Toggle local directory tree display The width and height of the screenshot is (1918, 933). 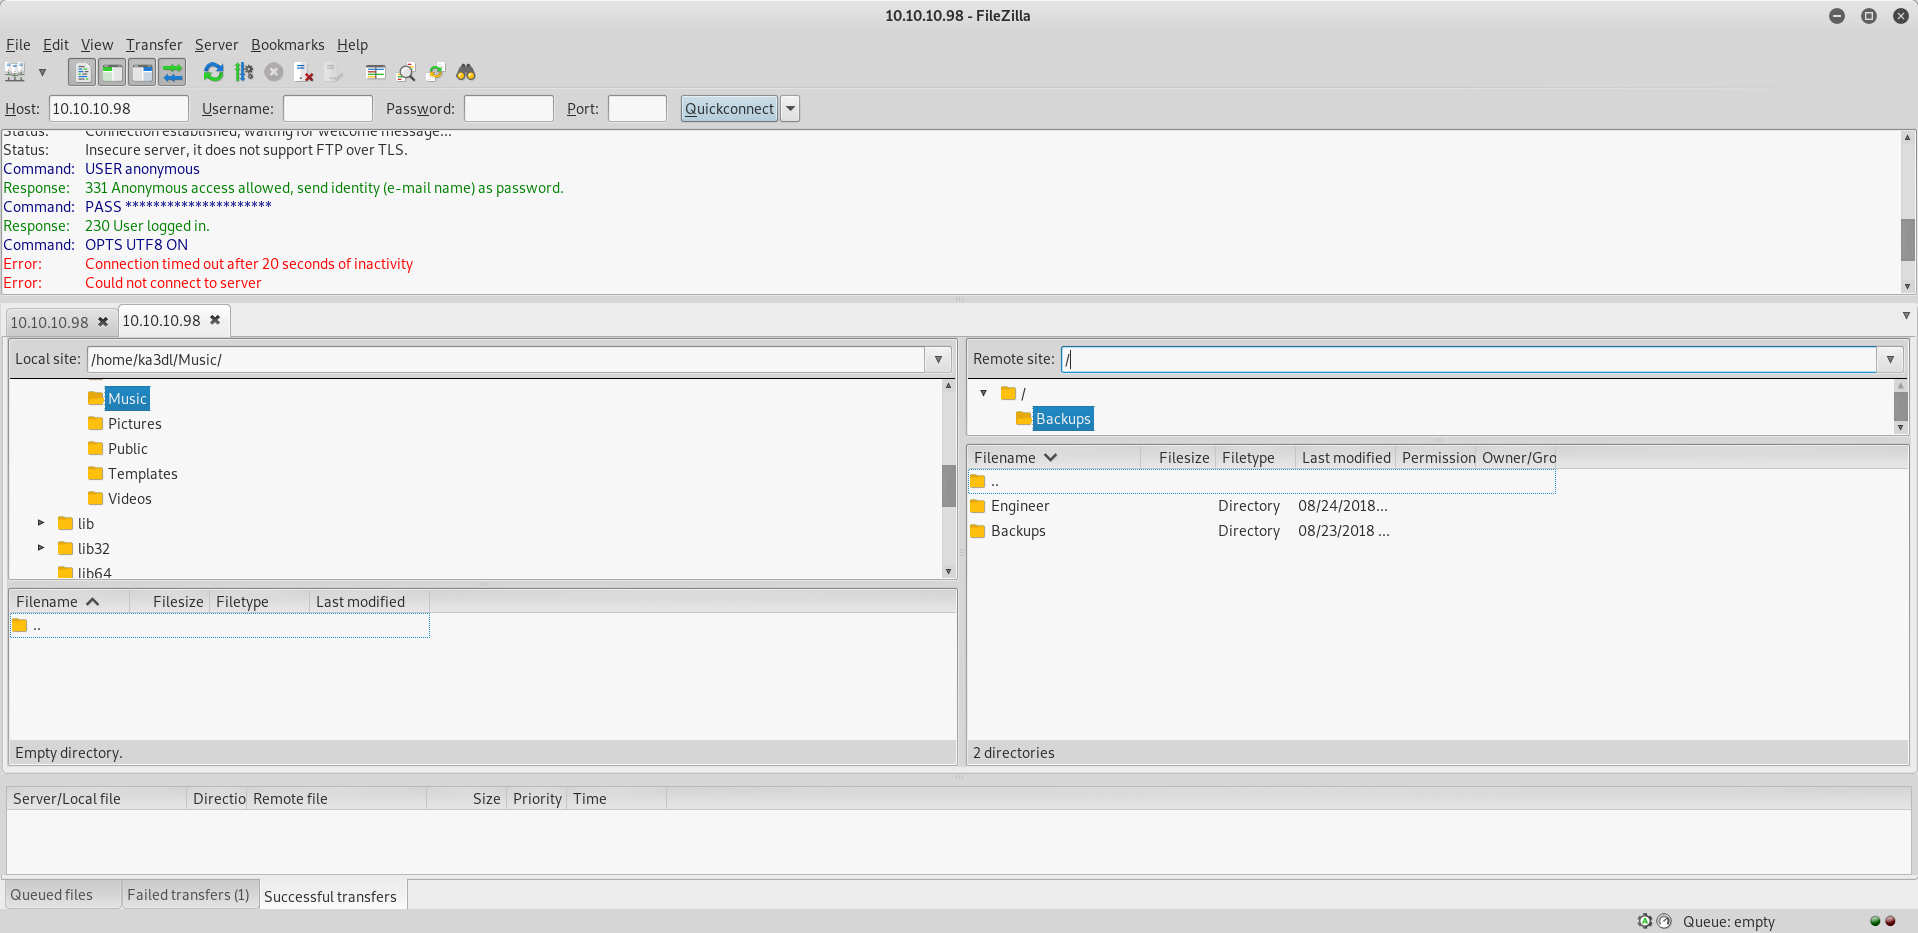(112, 72)
